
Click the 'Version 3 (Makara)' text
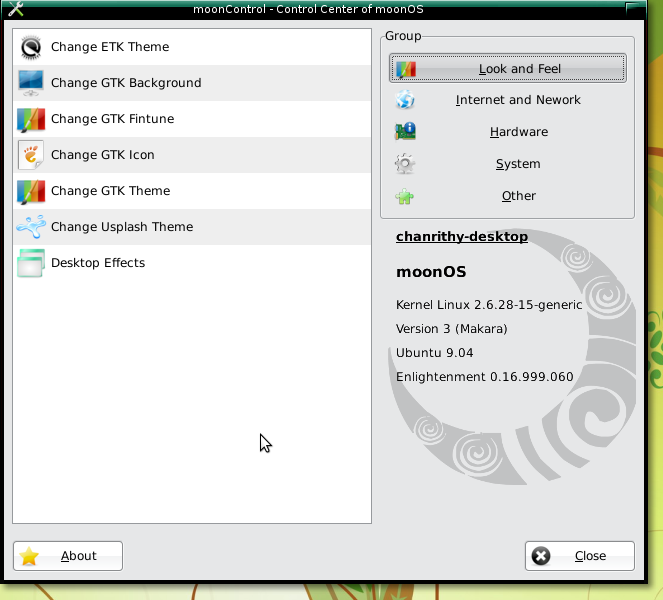(x=451, y=329)
